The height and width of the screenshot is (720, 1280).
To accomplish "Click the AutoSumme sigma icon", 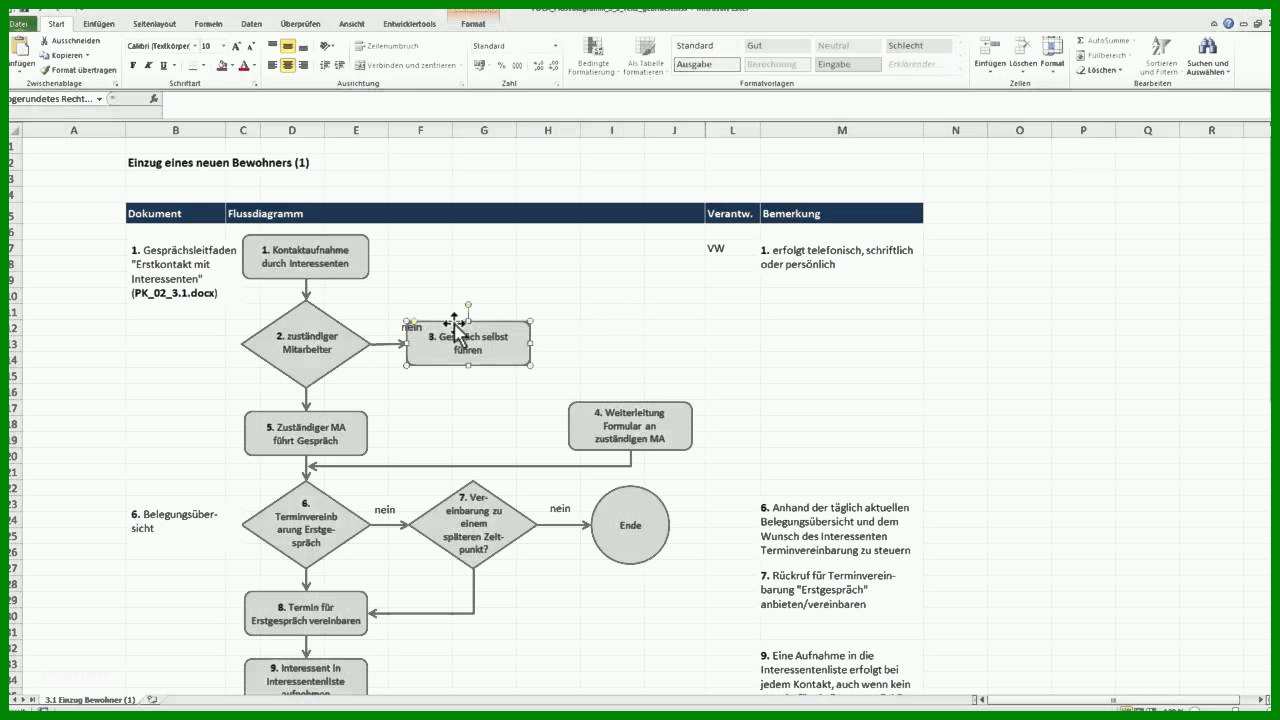I will tap(1081, 41).
